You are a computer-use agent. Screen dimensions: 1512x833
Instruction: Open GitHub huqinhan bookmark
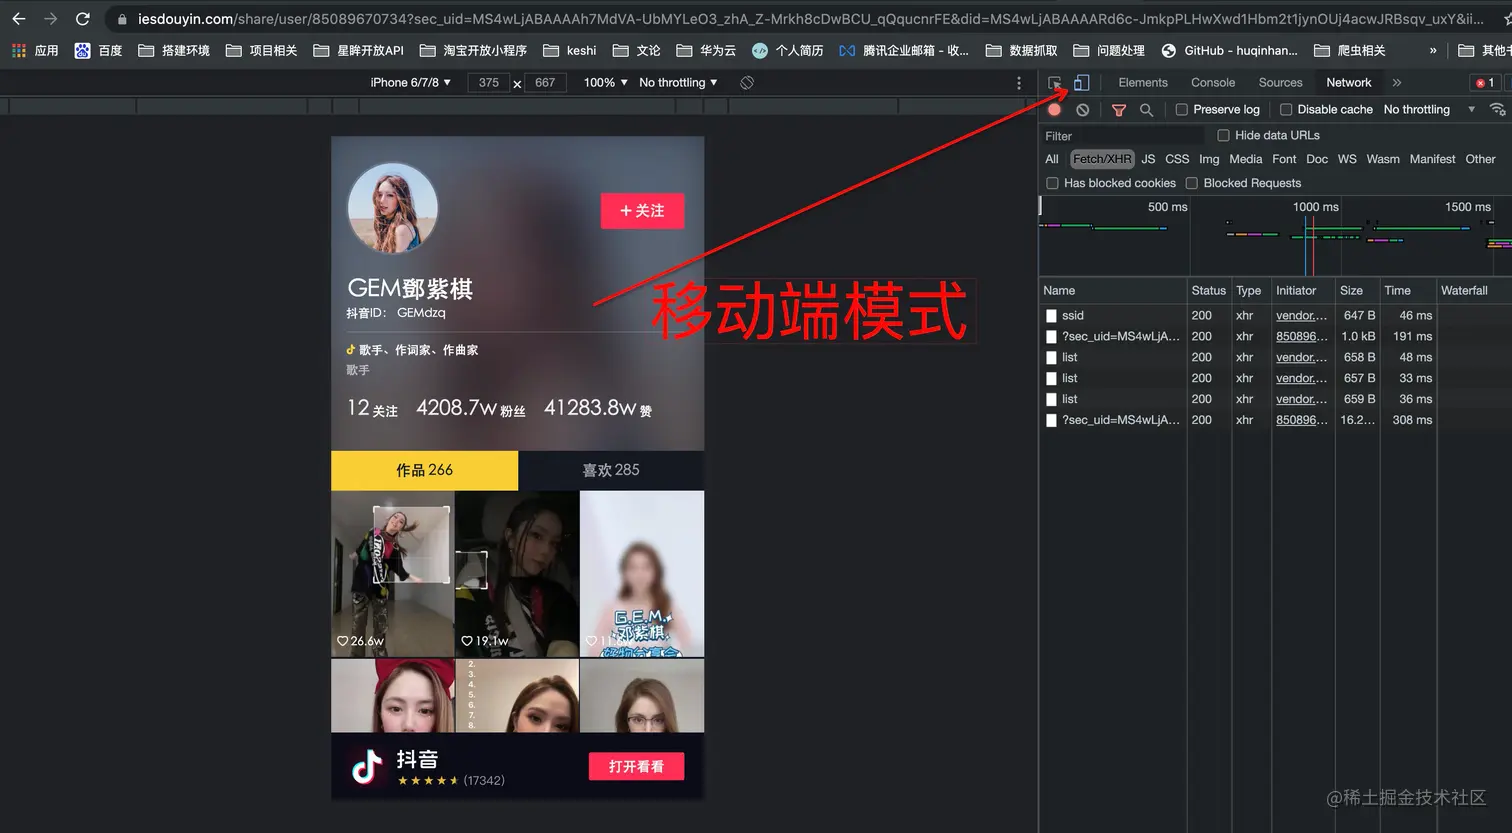click(x=1229, y=50)
